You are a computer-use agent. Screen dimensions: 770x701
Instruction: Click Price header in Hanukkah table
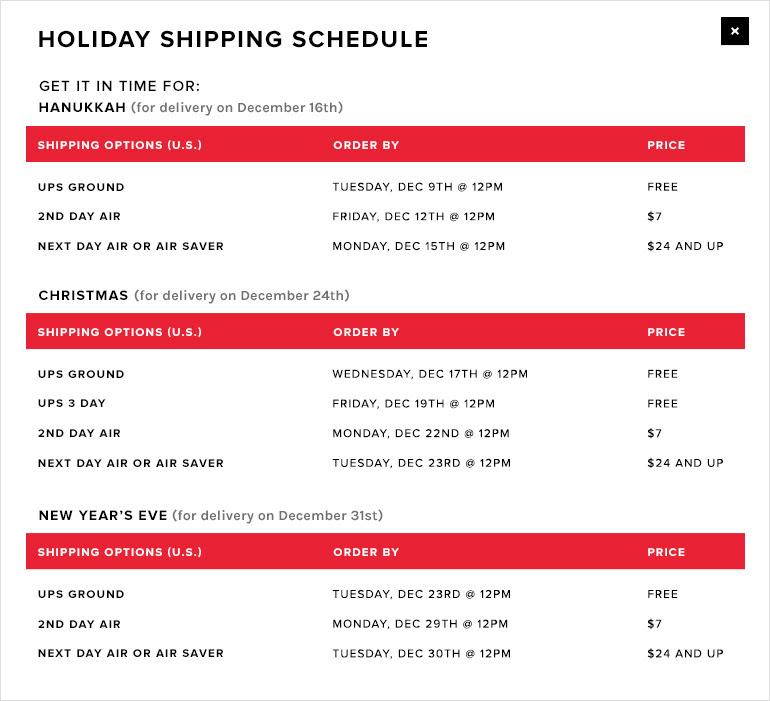click(666, 145)
